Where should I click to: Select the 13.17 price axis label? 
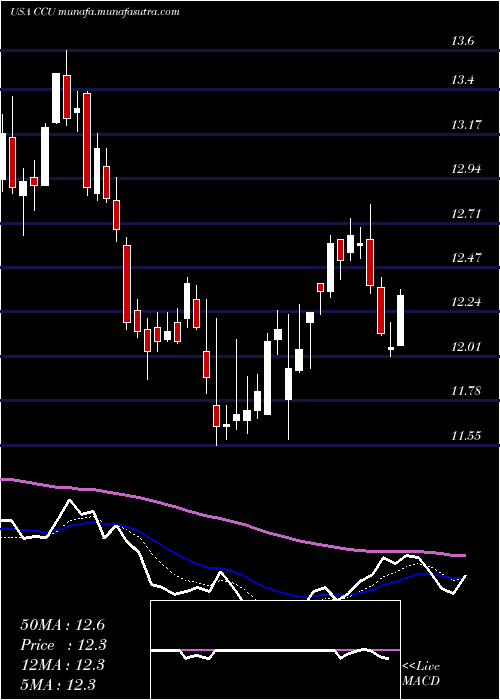coord(466,125)
